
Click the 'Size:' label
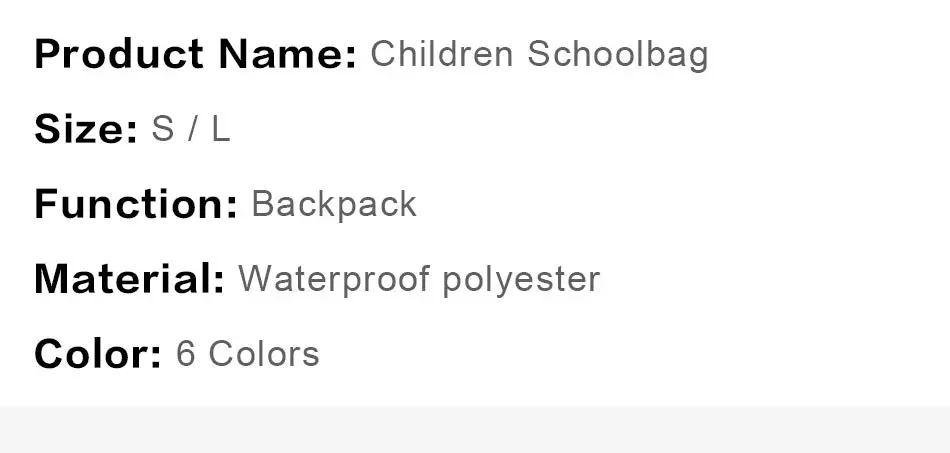86,129
